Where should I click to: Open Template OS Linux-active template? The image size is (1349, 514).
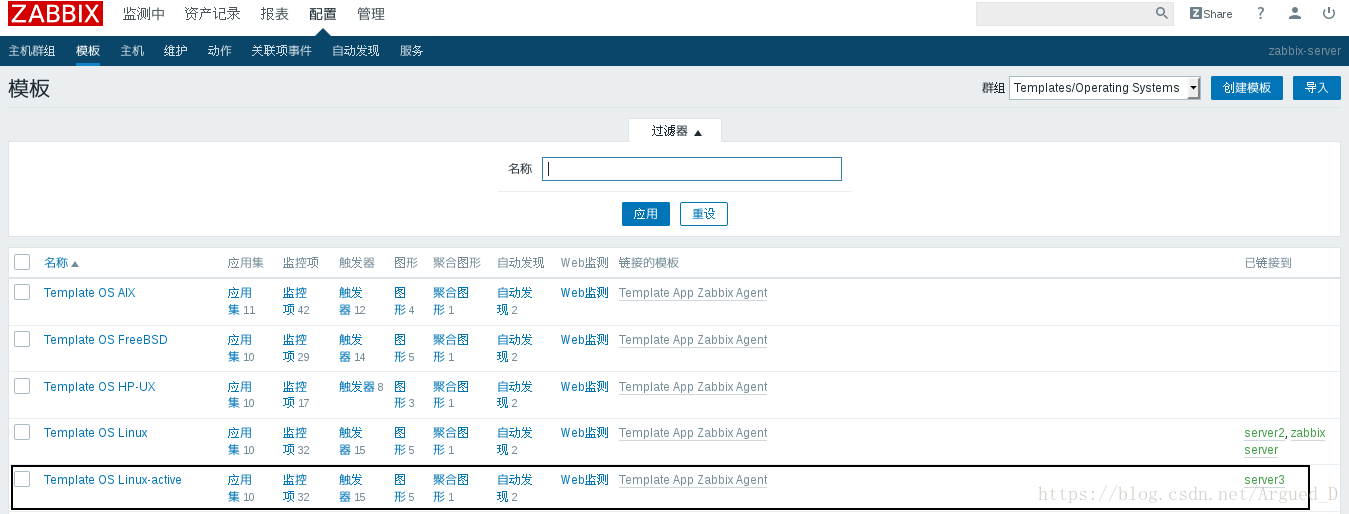point(113,480)
